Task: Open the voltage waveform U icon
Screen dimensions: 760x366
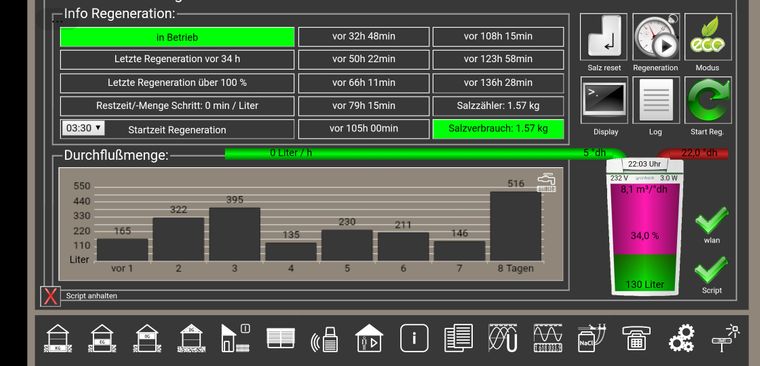Action: (503, 338)
